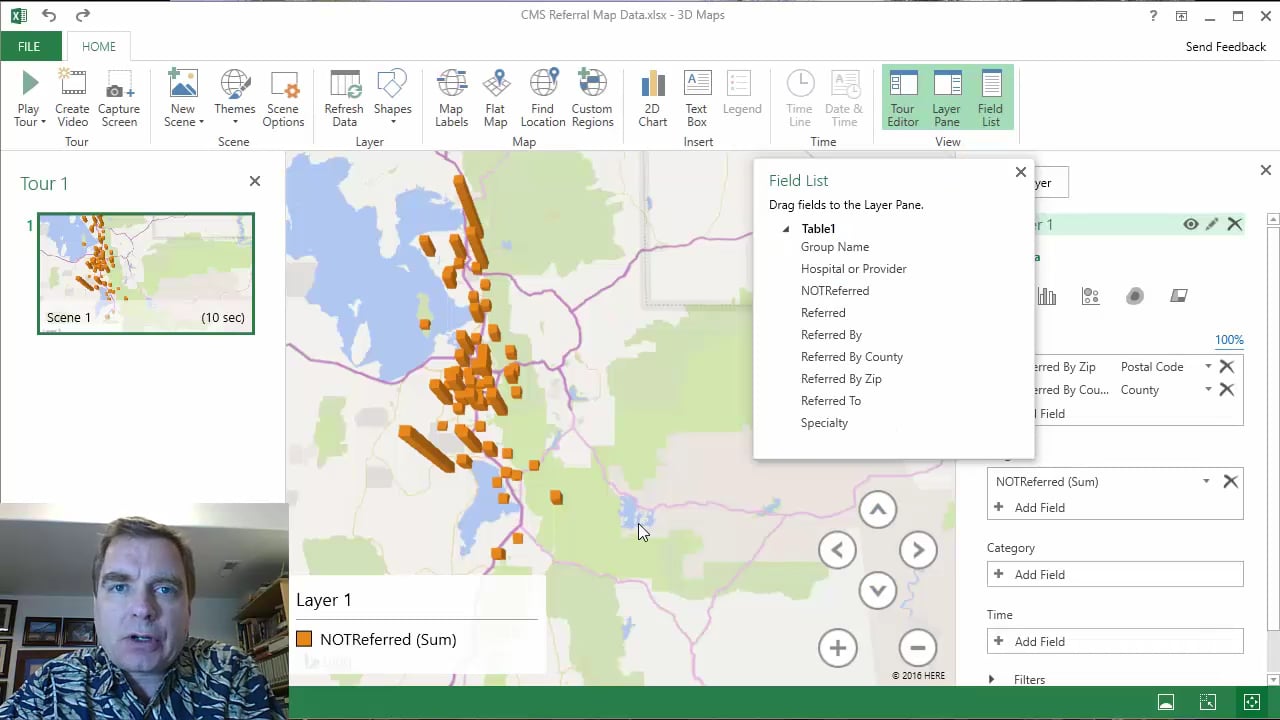Select the HOME ribbon tab
Screen dimensions: 1280x720
click(x=99, y=47)
